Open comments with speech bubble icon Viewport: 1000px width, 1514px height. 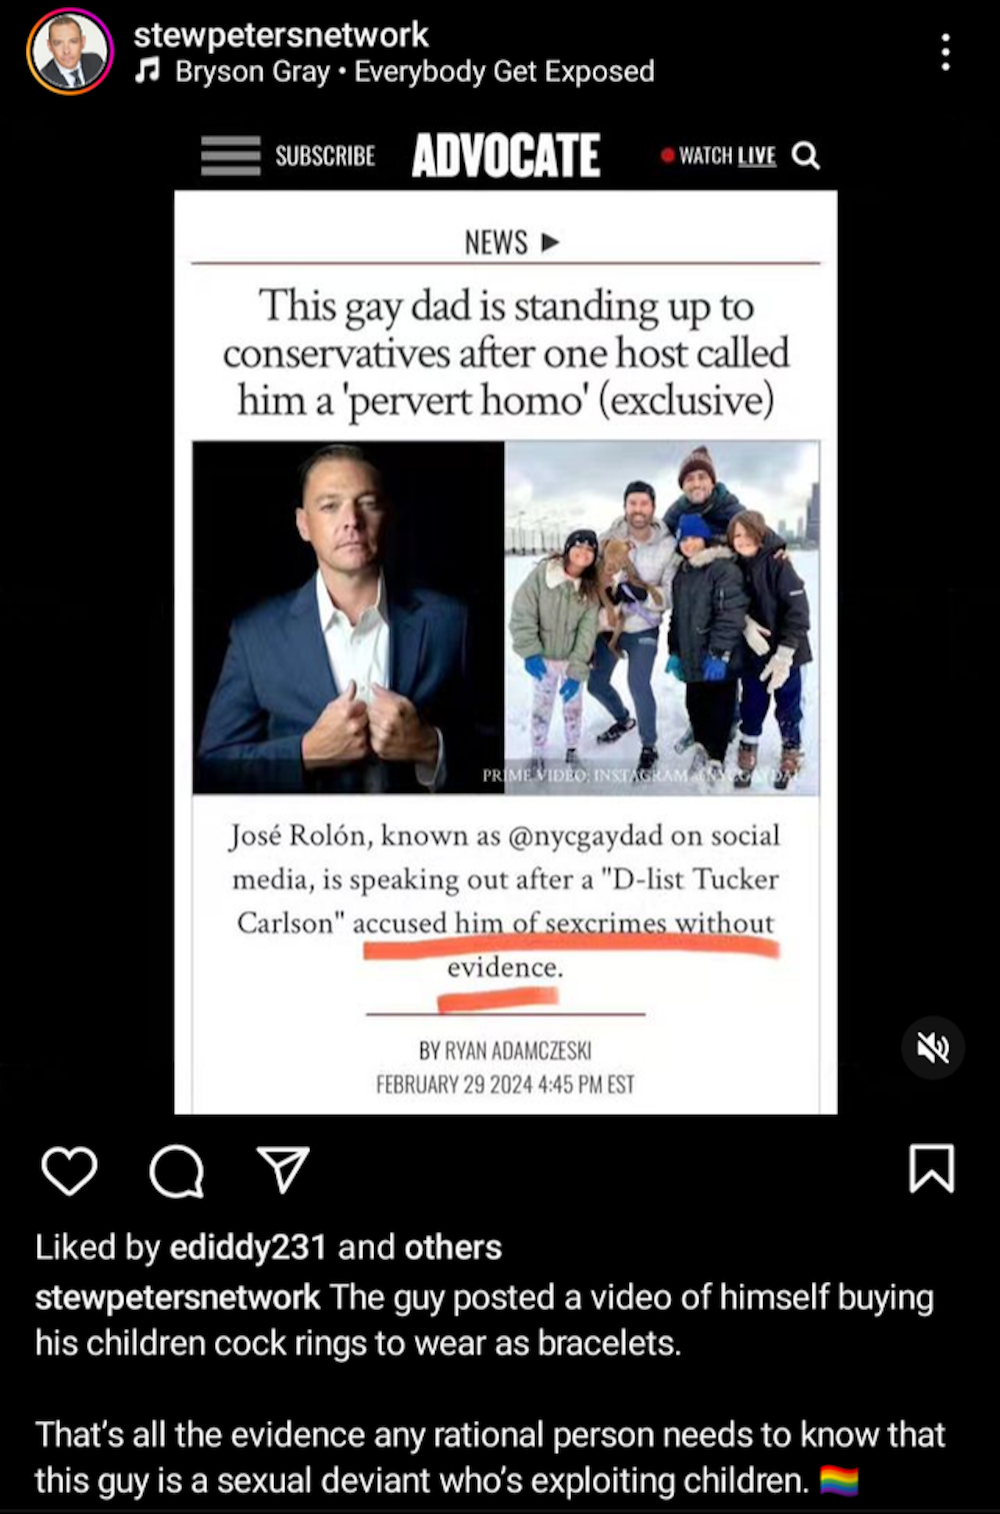tap(177, 1170)
